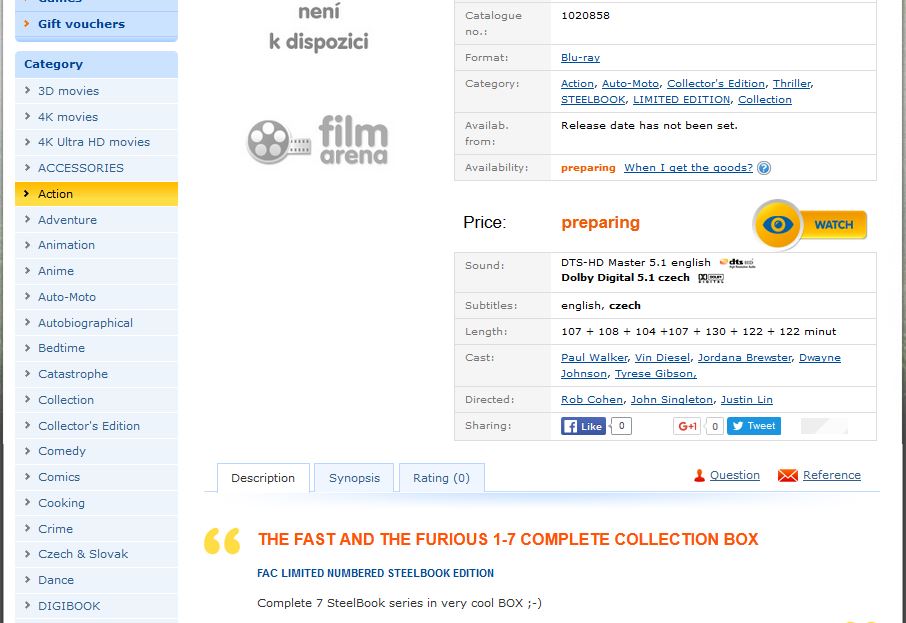Click the Reference link text
The image size is (906, 623).
tap(832, 475)
